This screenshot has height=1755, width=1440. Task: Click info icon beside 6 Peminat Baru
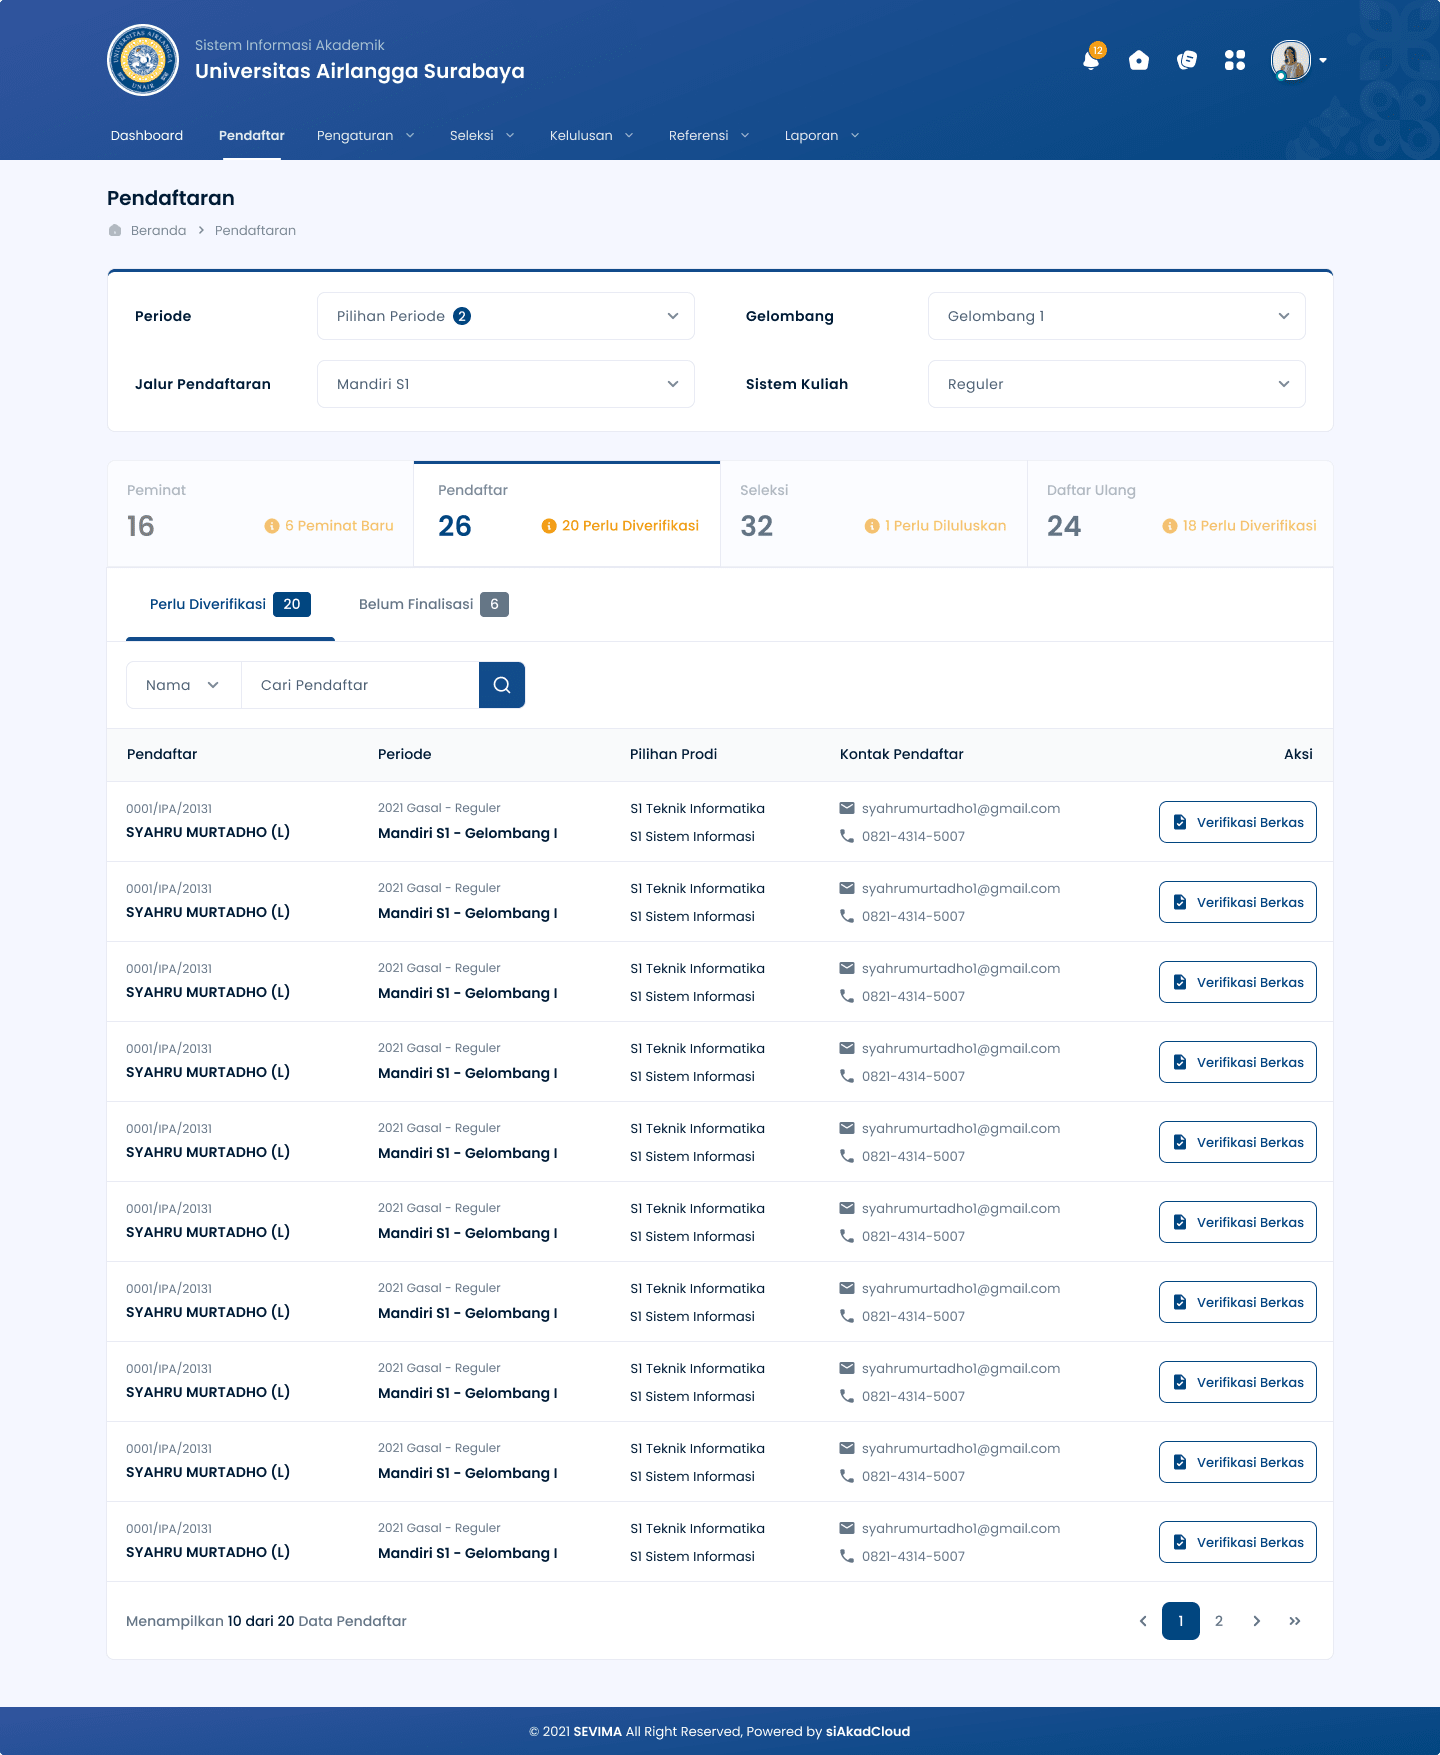point(272,526)
